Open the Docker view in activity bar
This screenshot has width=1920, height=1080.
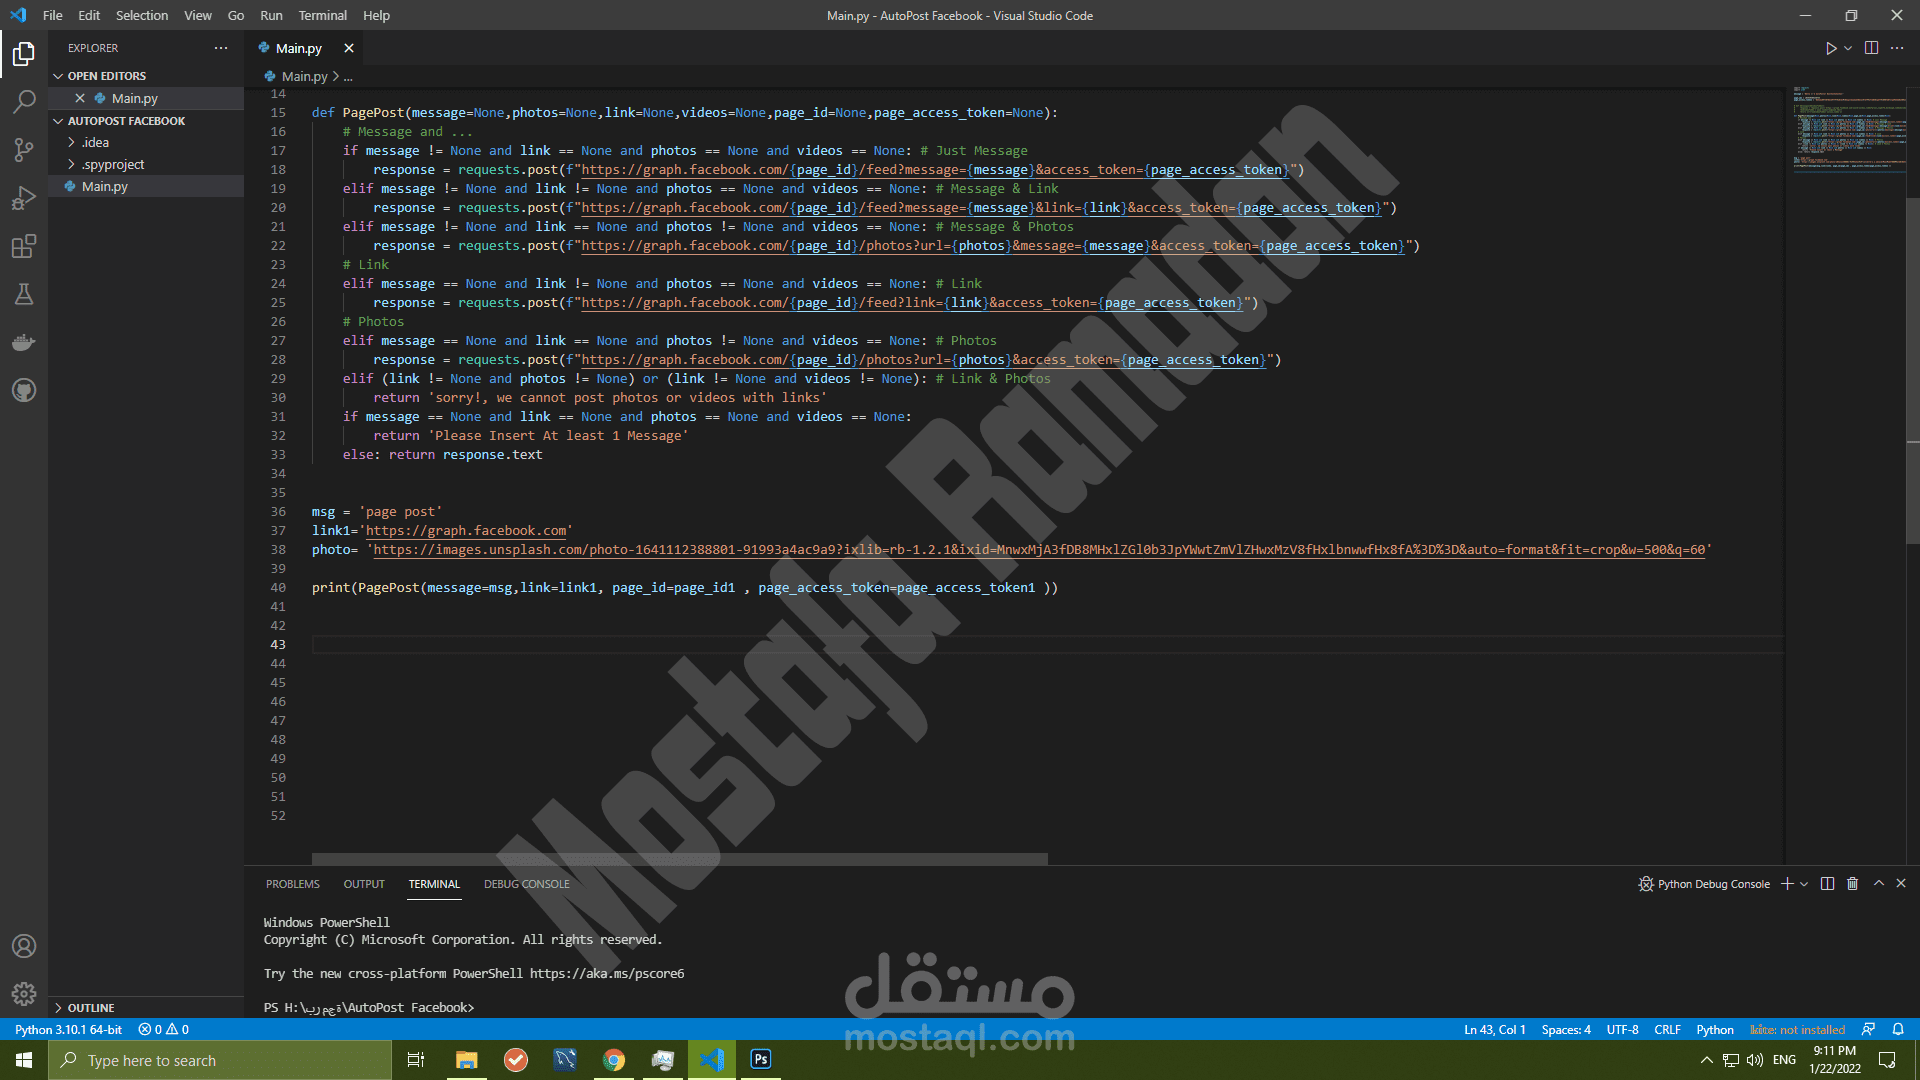24,342
